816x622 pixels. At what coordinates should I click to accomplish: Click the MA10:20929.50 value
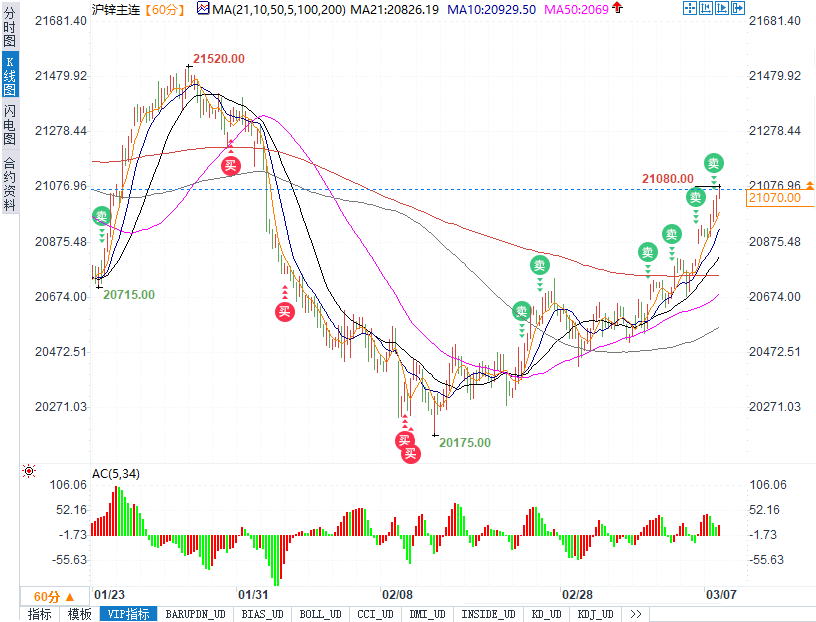491,9
